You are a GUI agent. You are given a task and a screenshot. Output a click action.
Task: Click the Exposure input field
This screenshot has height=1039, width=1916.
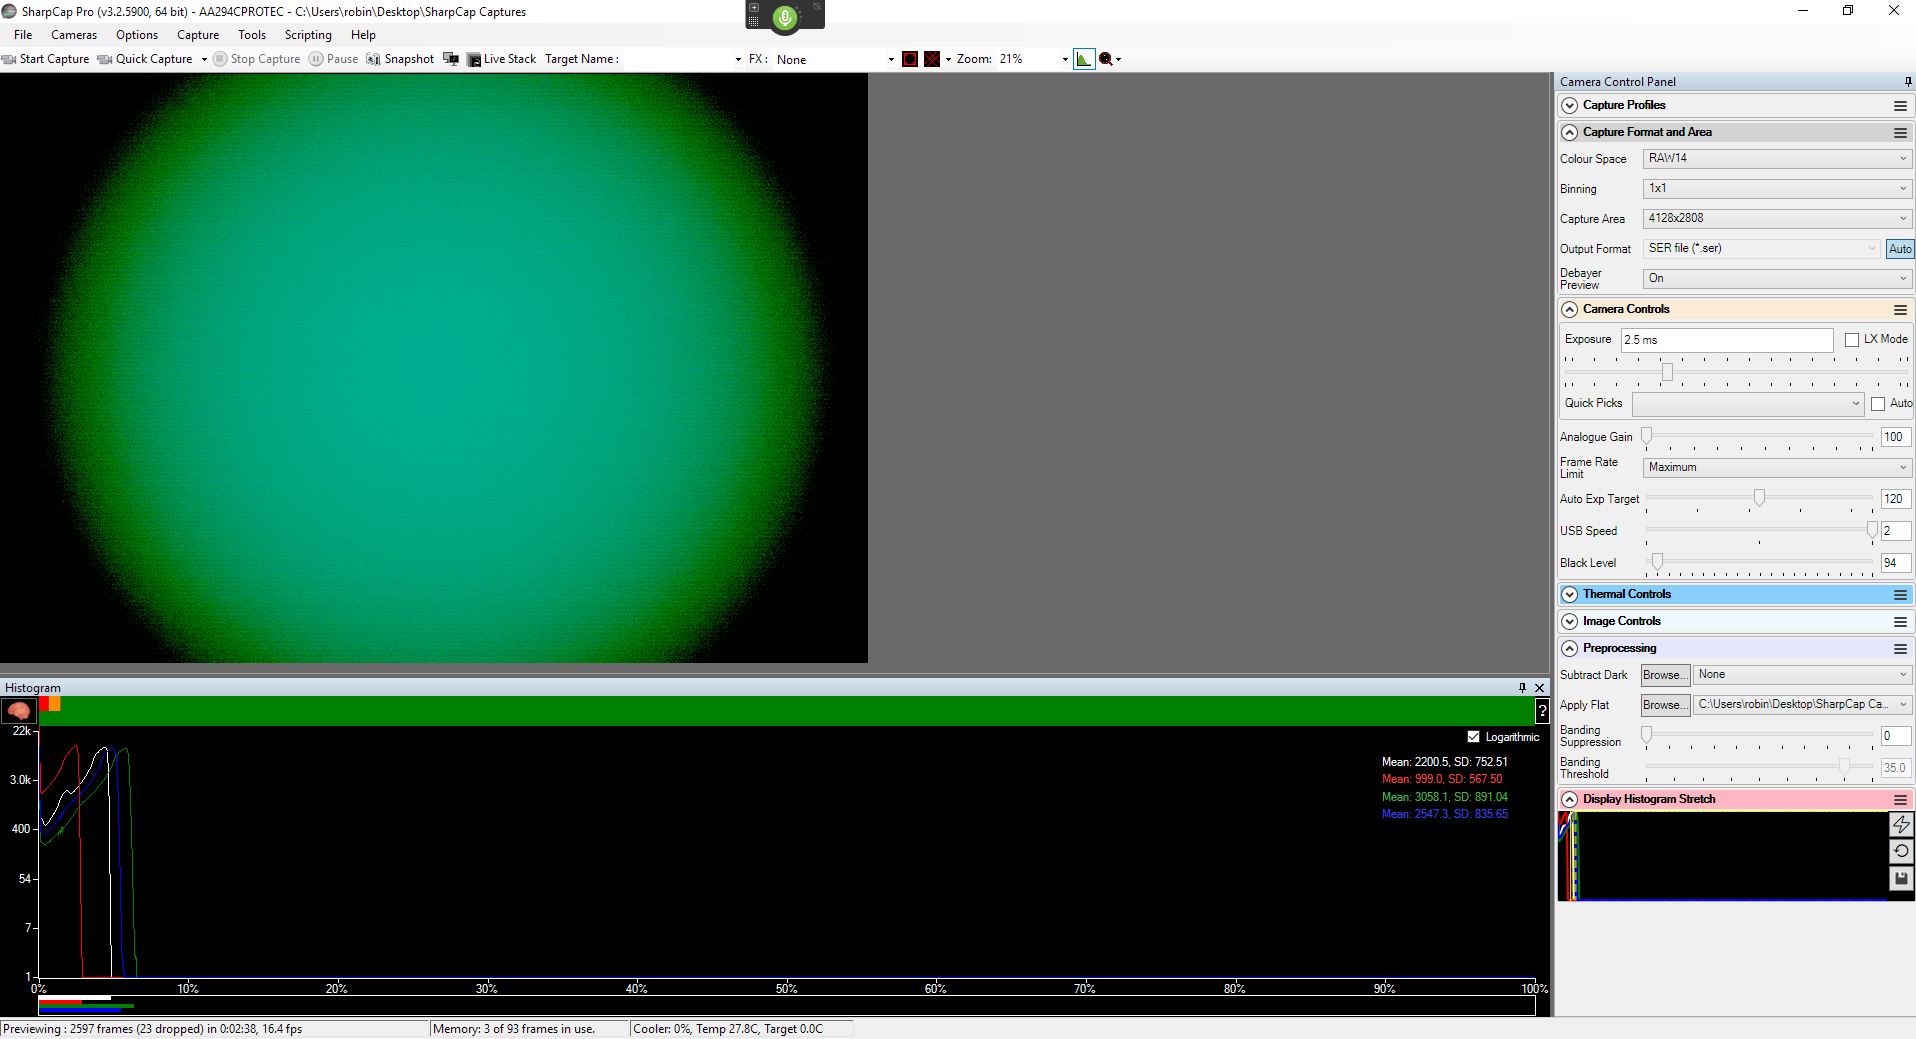1727,340
